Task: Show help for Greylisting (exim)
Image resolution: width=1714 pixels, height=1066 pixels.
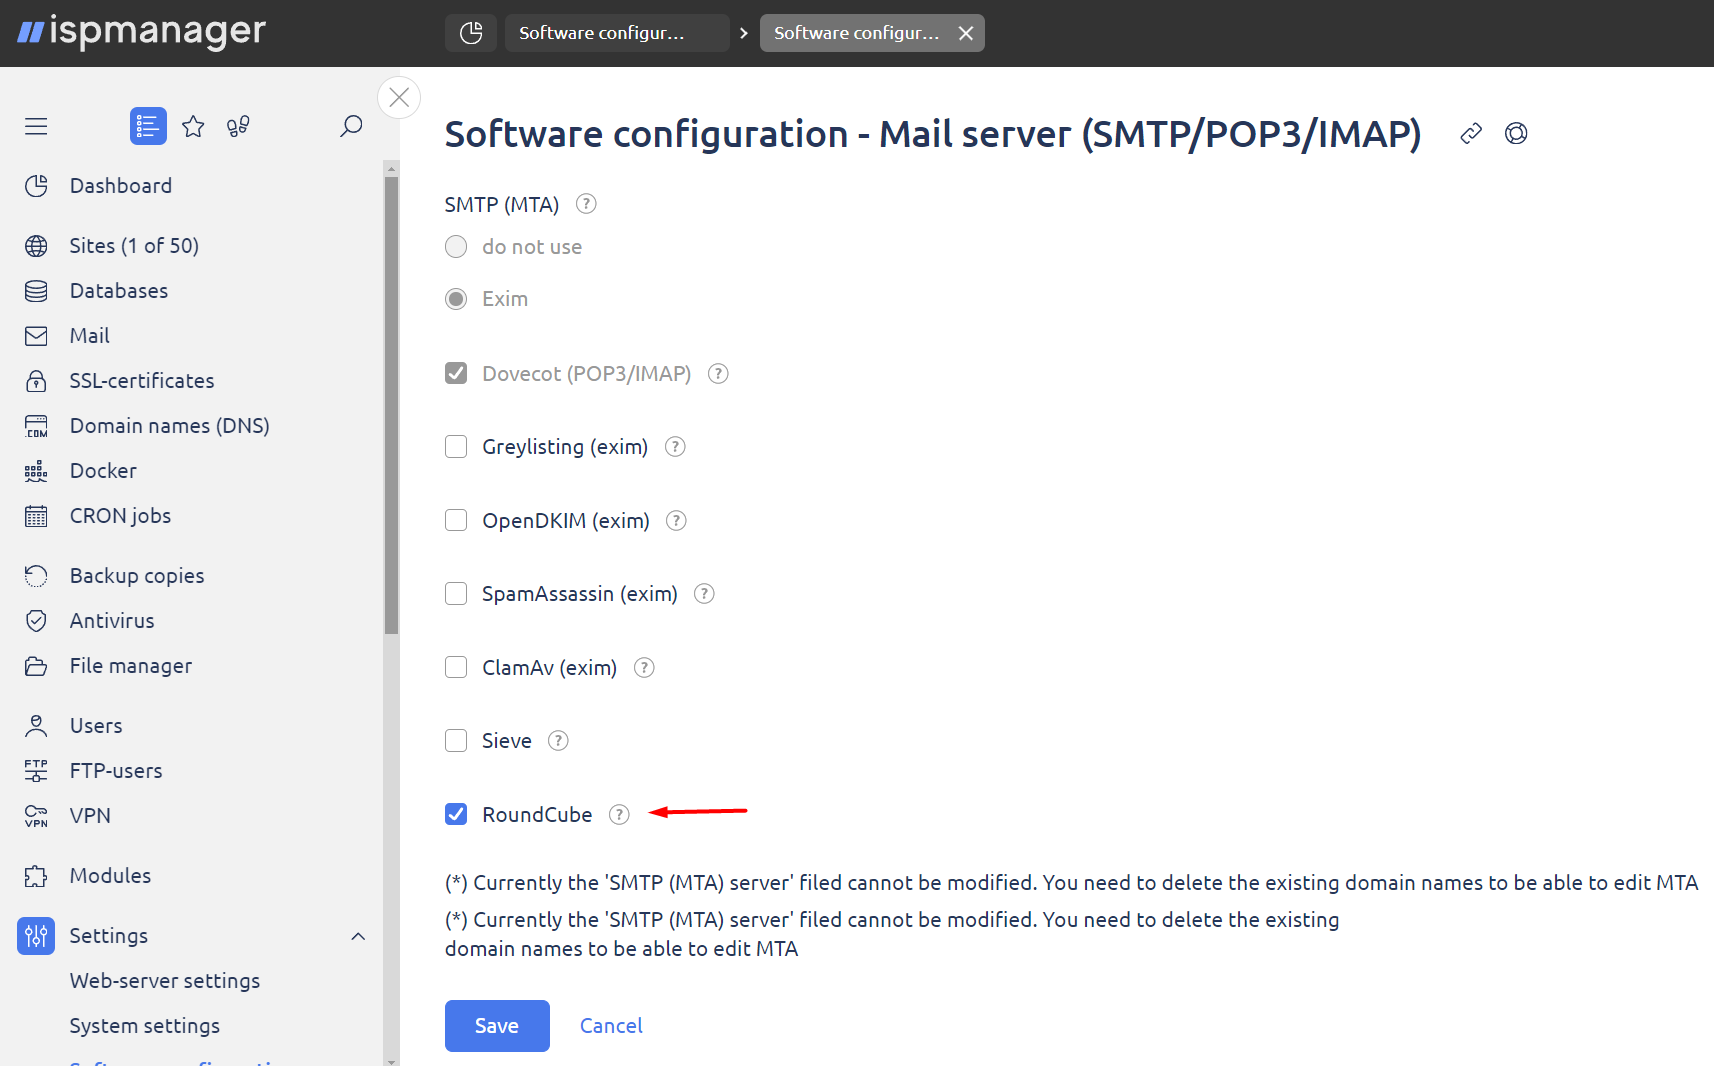Action: 675,447
